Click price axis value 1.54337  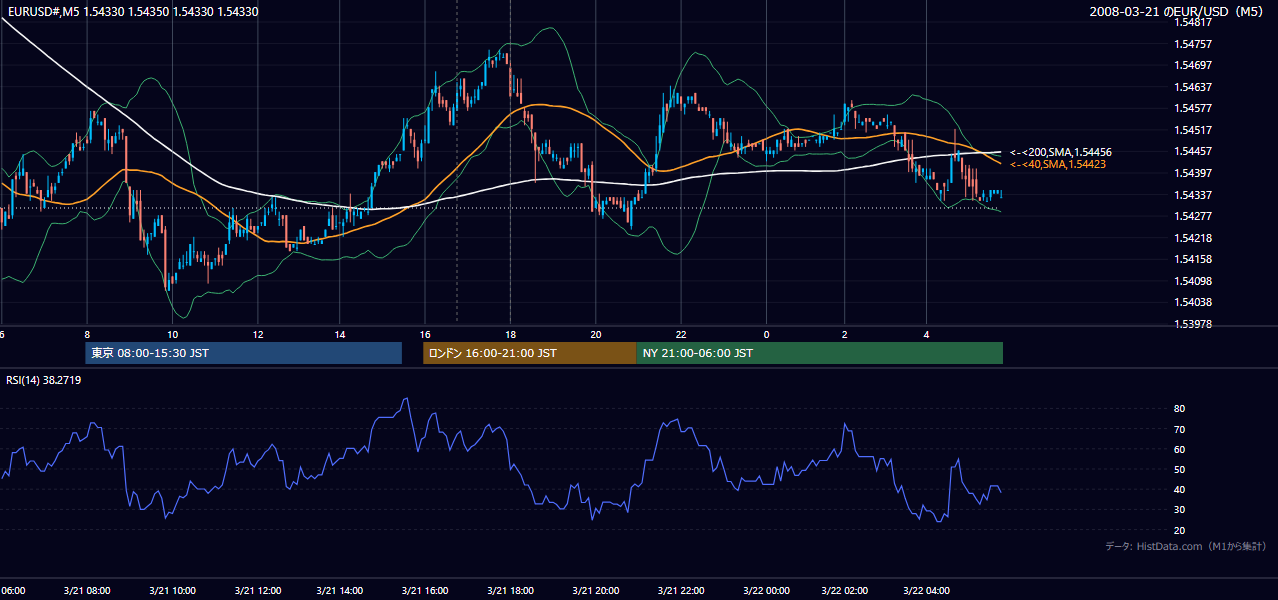(1194, 195)
